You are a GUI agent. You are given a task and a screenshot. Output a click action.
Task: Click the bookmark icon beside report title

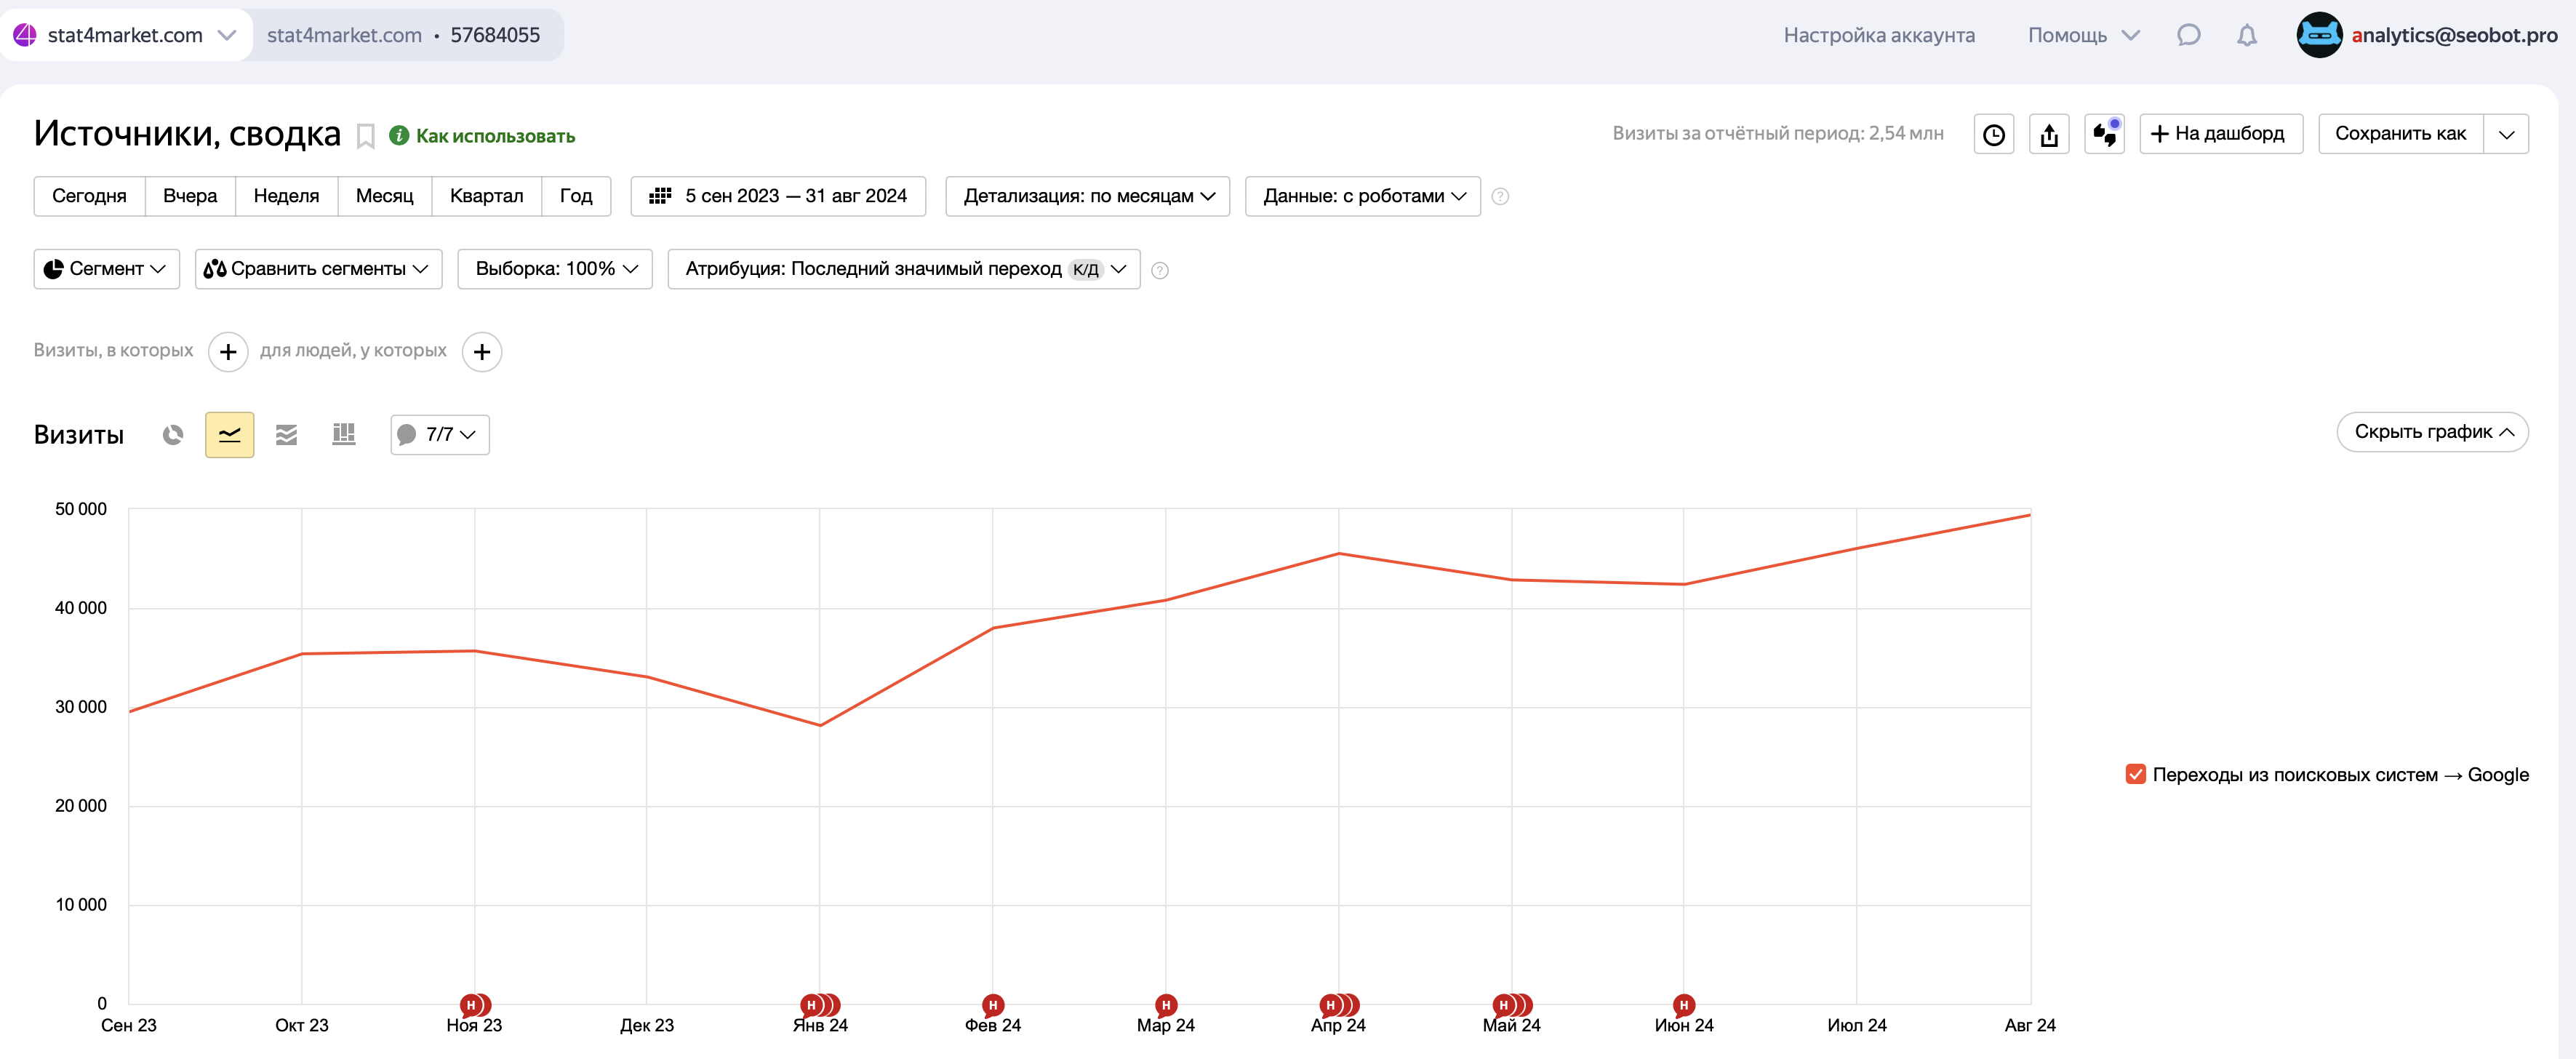pos(366,136)
